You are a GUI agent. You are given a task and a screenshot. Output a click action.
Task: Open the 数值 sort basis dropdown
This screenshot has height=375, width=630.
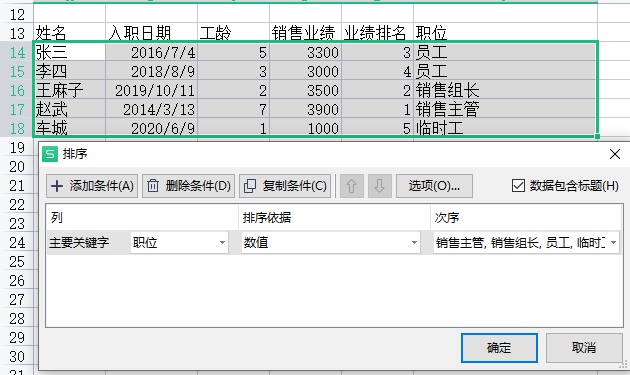(x=331, y=242)
